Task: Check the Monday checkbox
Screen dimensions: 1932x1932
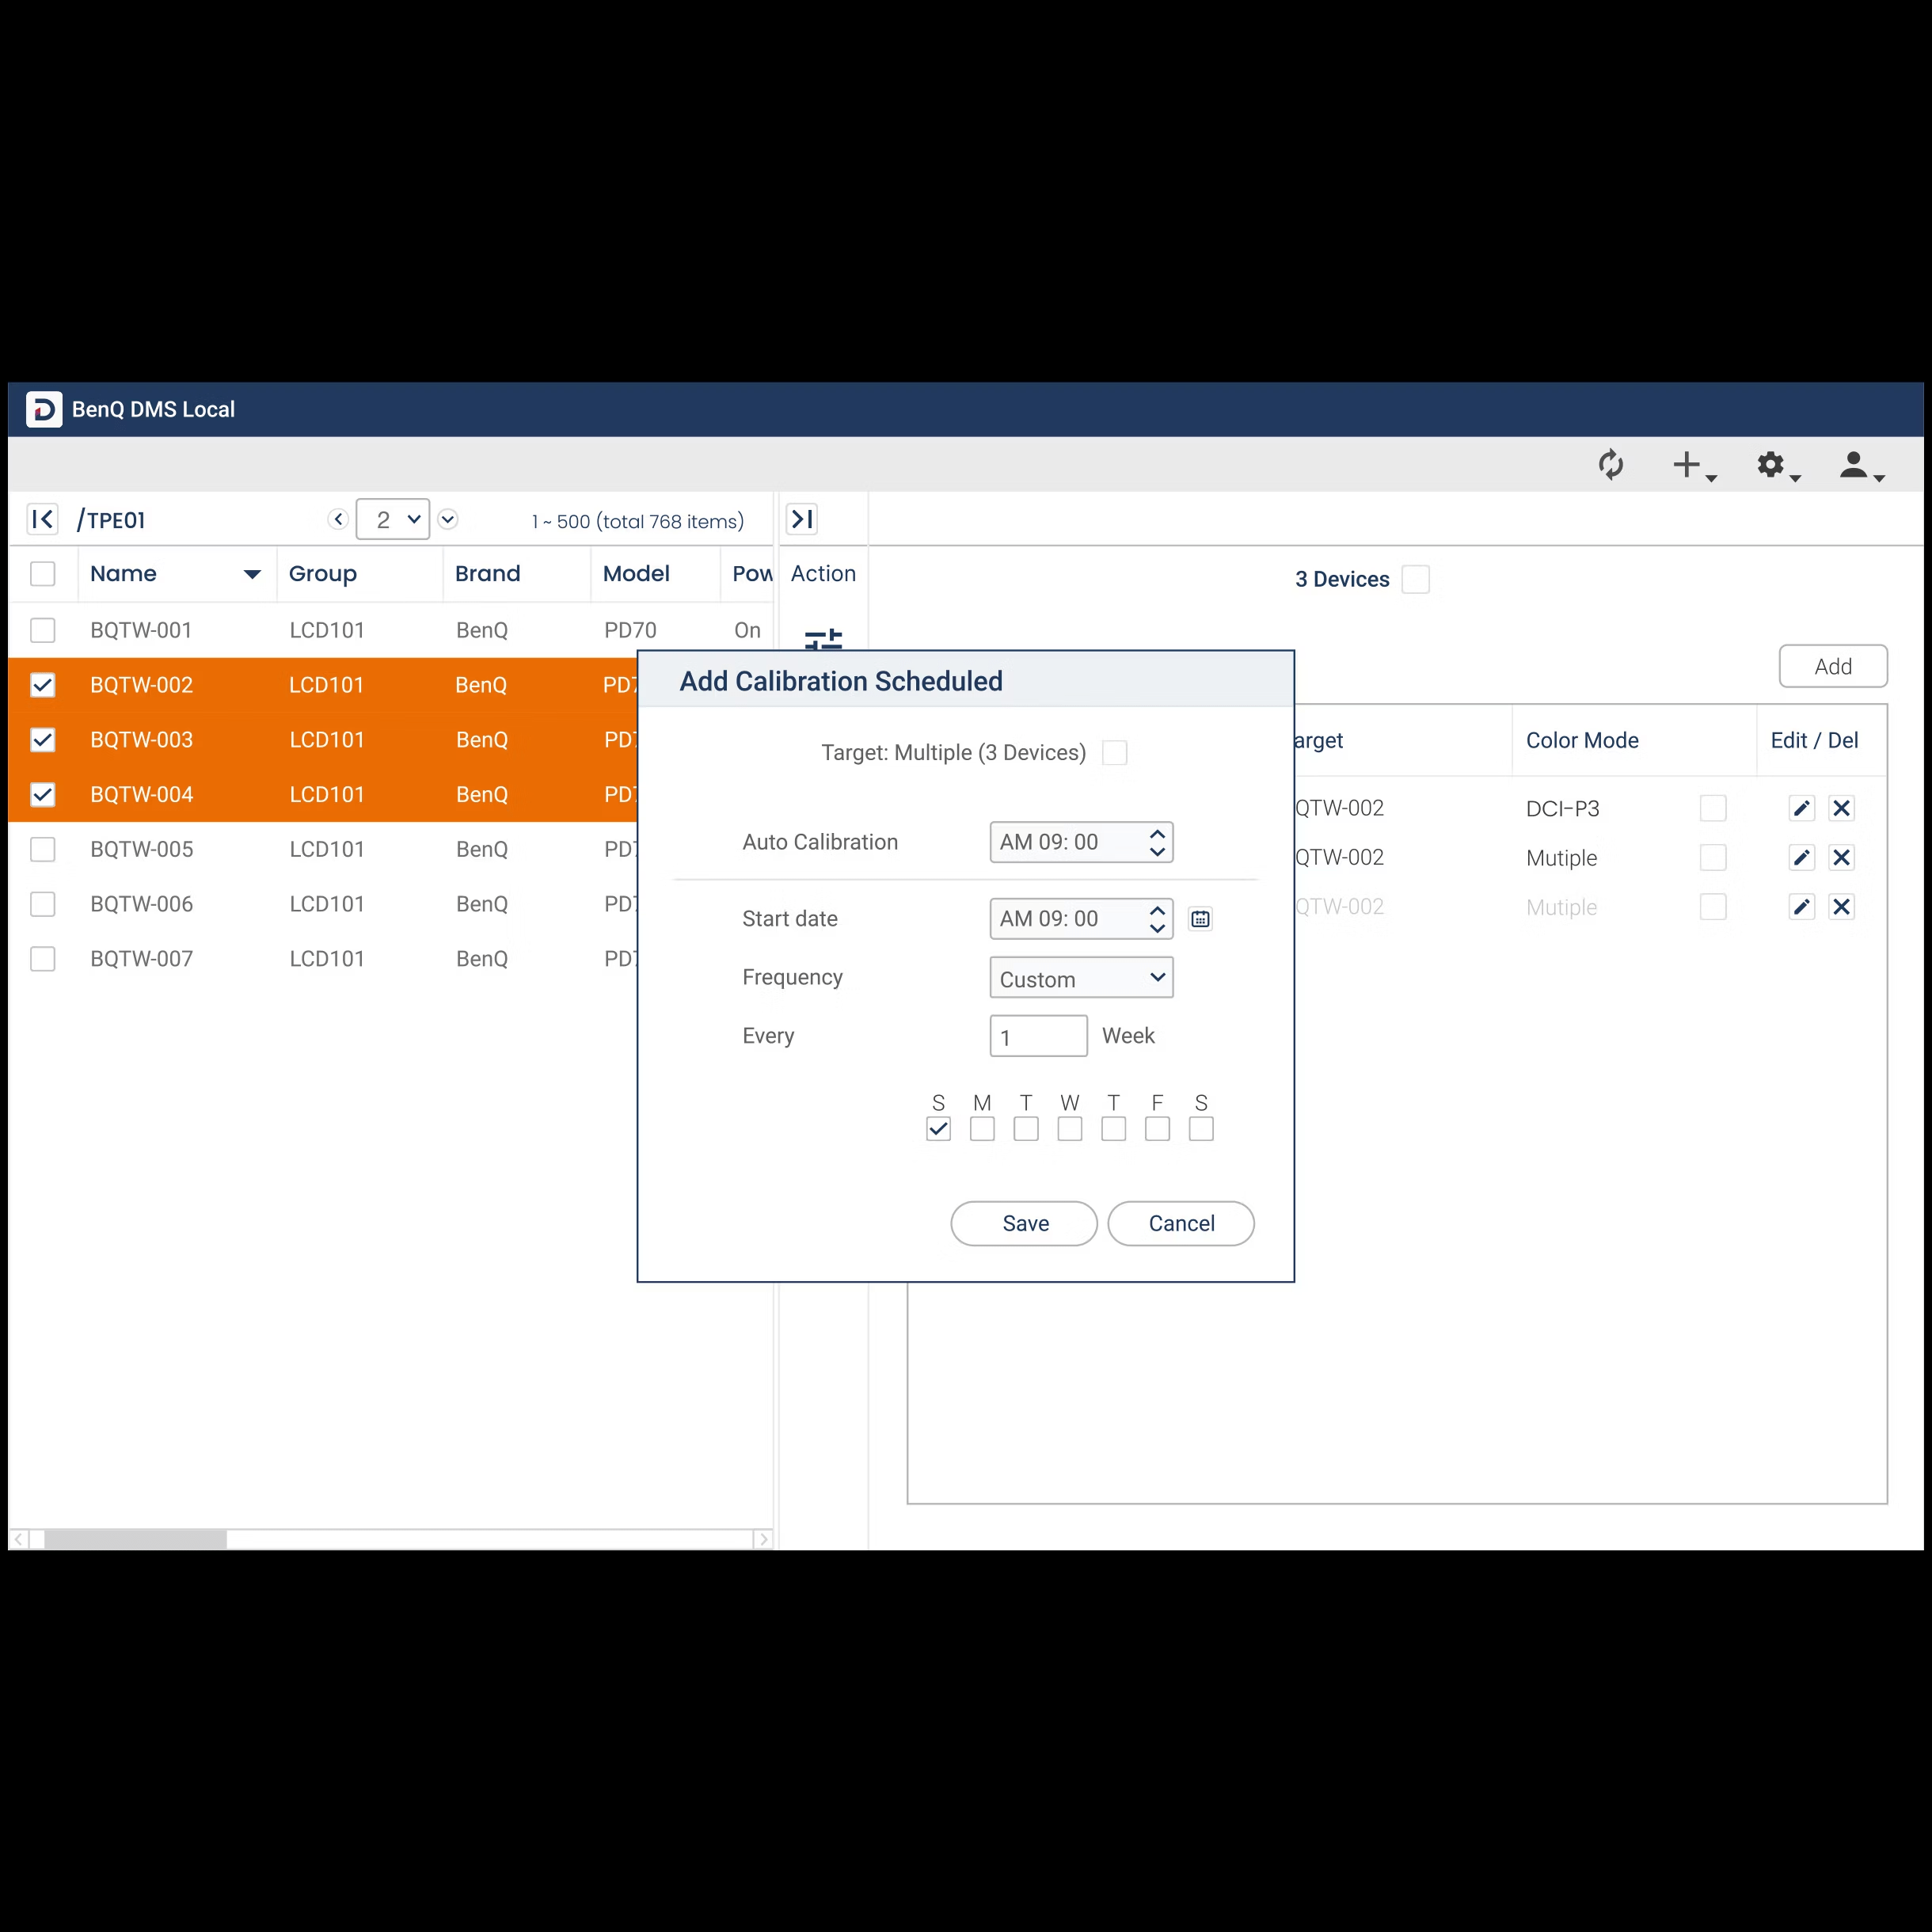Action: tap(982, 1129)
